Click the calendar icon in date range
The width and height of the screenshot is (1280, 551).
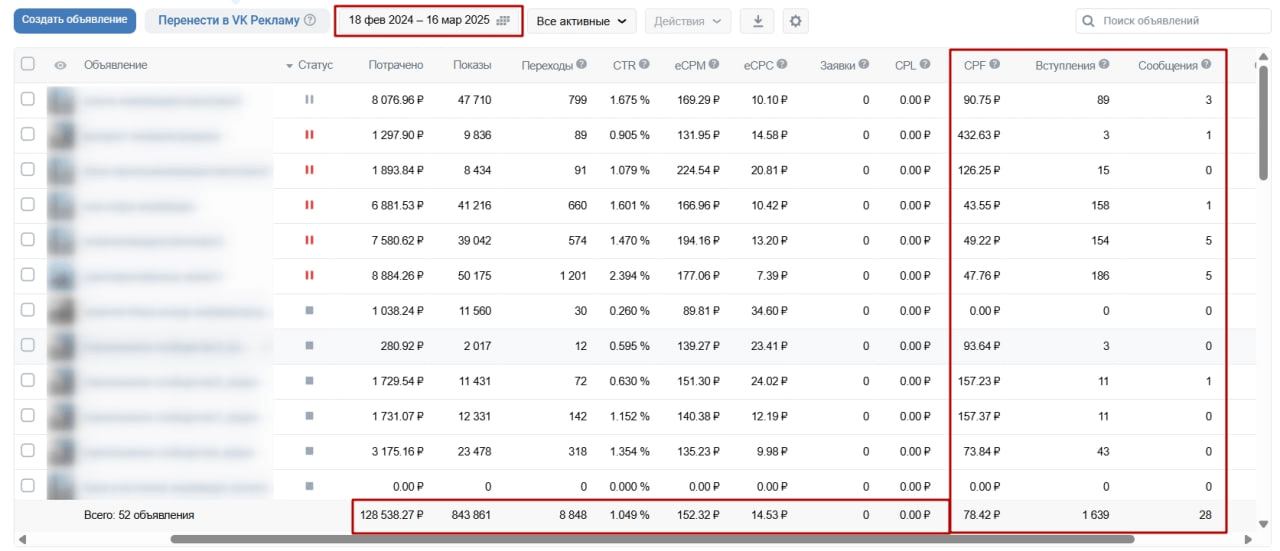point(503,21)
